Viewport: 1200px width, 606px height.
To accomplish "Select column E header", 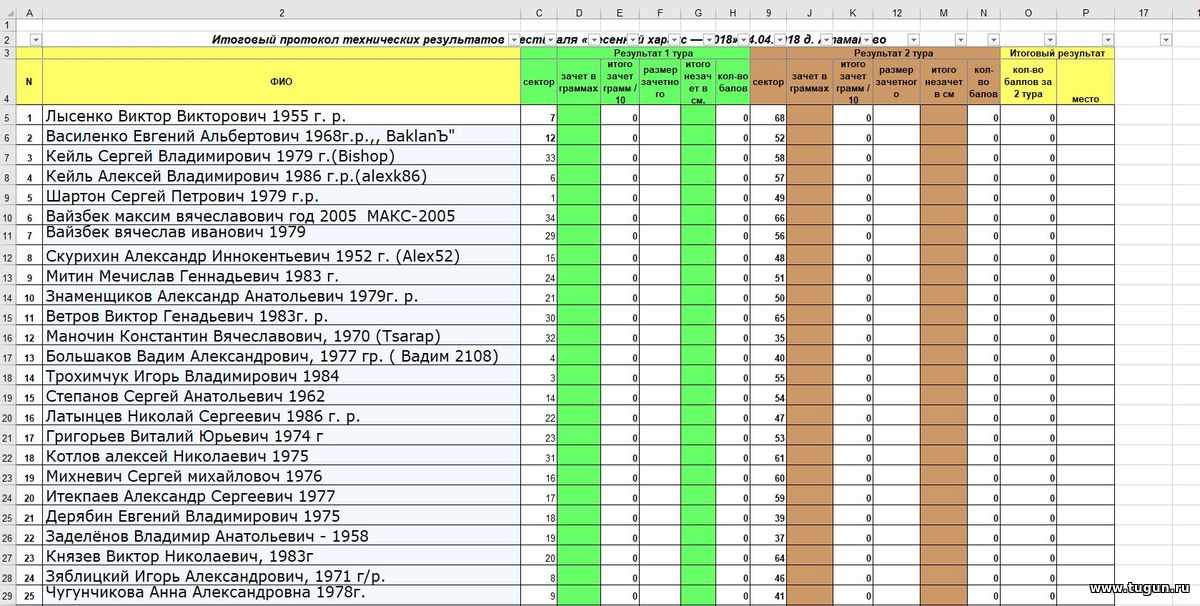I will coord(620,12).
